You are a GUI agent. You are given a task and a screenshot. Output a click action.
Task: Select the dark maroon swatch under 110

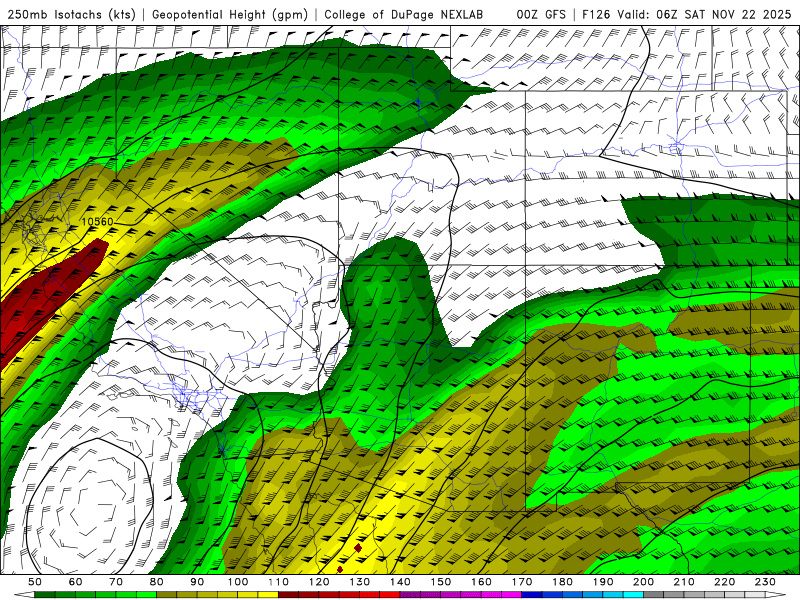(x=288, y=594)
